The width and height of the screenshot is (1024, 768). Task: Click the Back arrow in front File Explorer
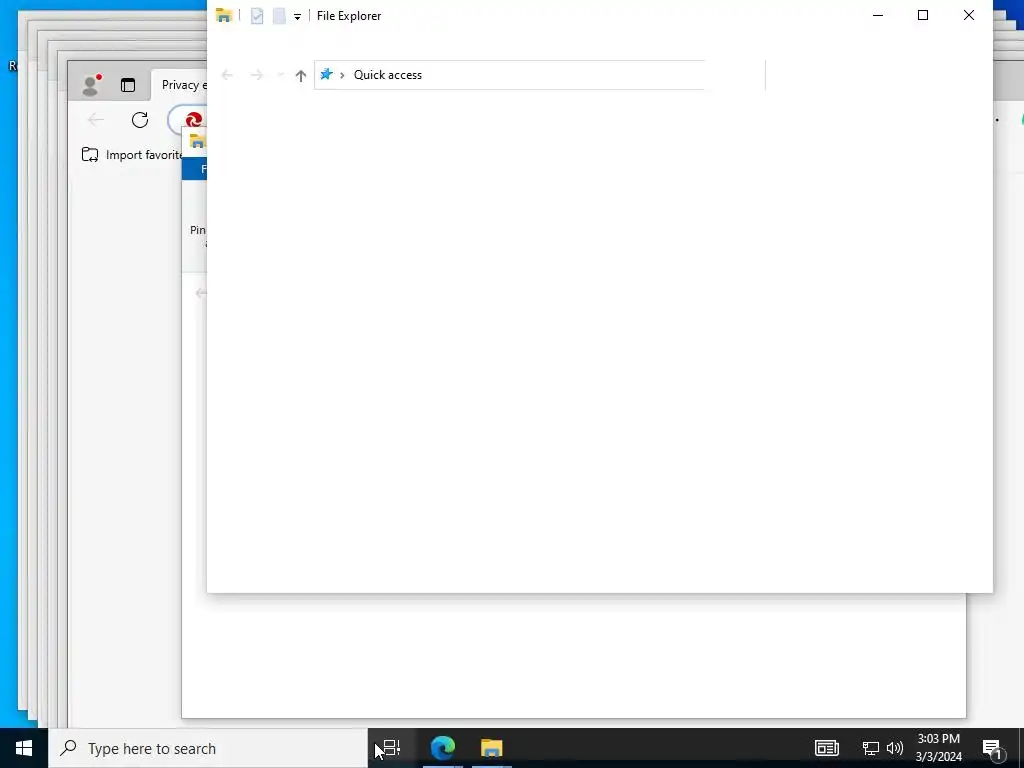[227, 75]
